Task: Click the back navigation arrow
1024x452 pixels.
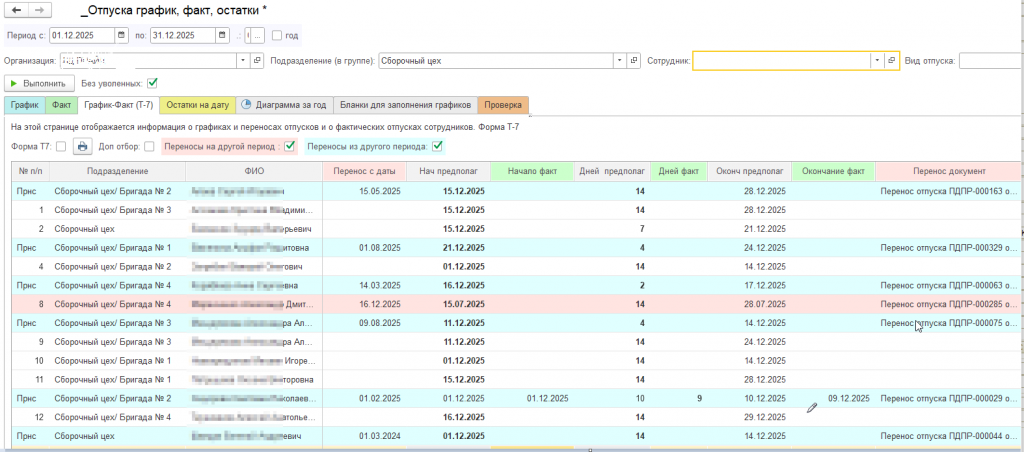Action: click(16, 10)
